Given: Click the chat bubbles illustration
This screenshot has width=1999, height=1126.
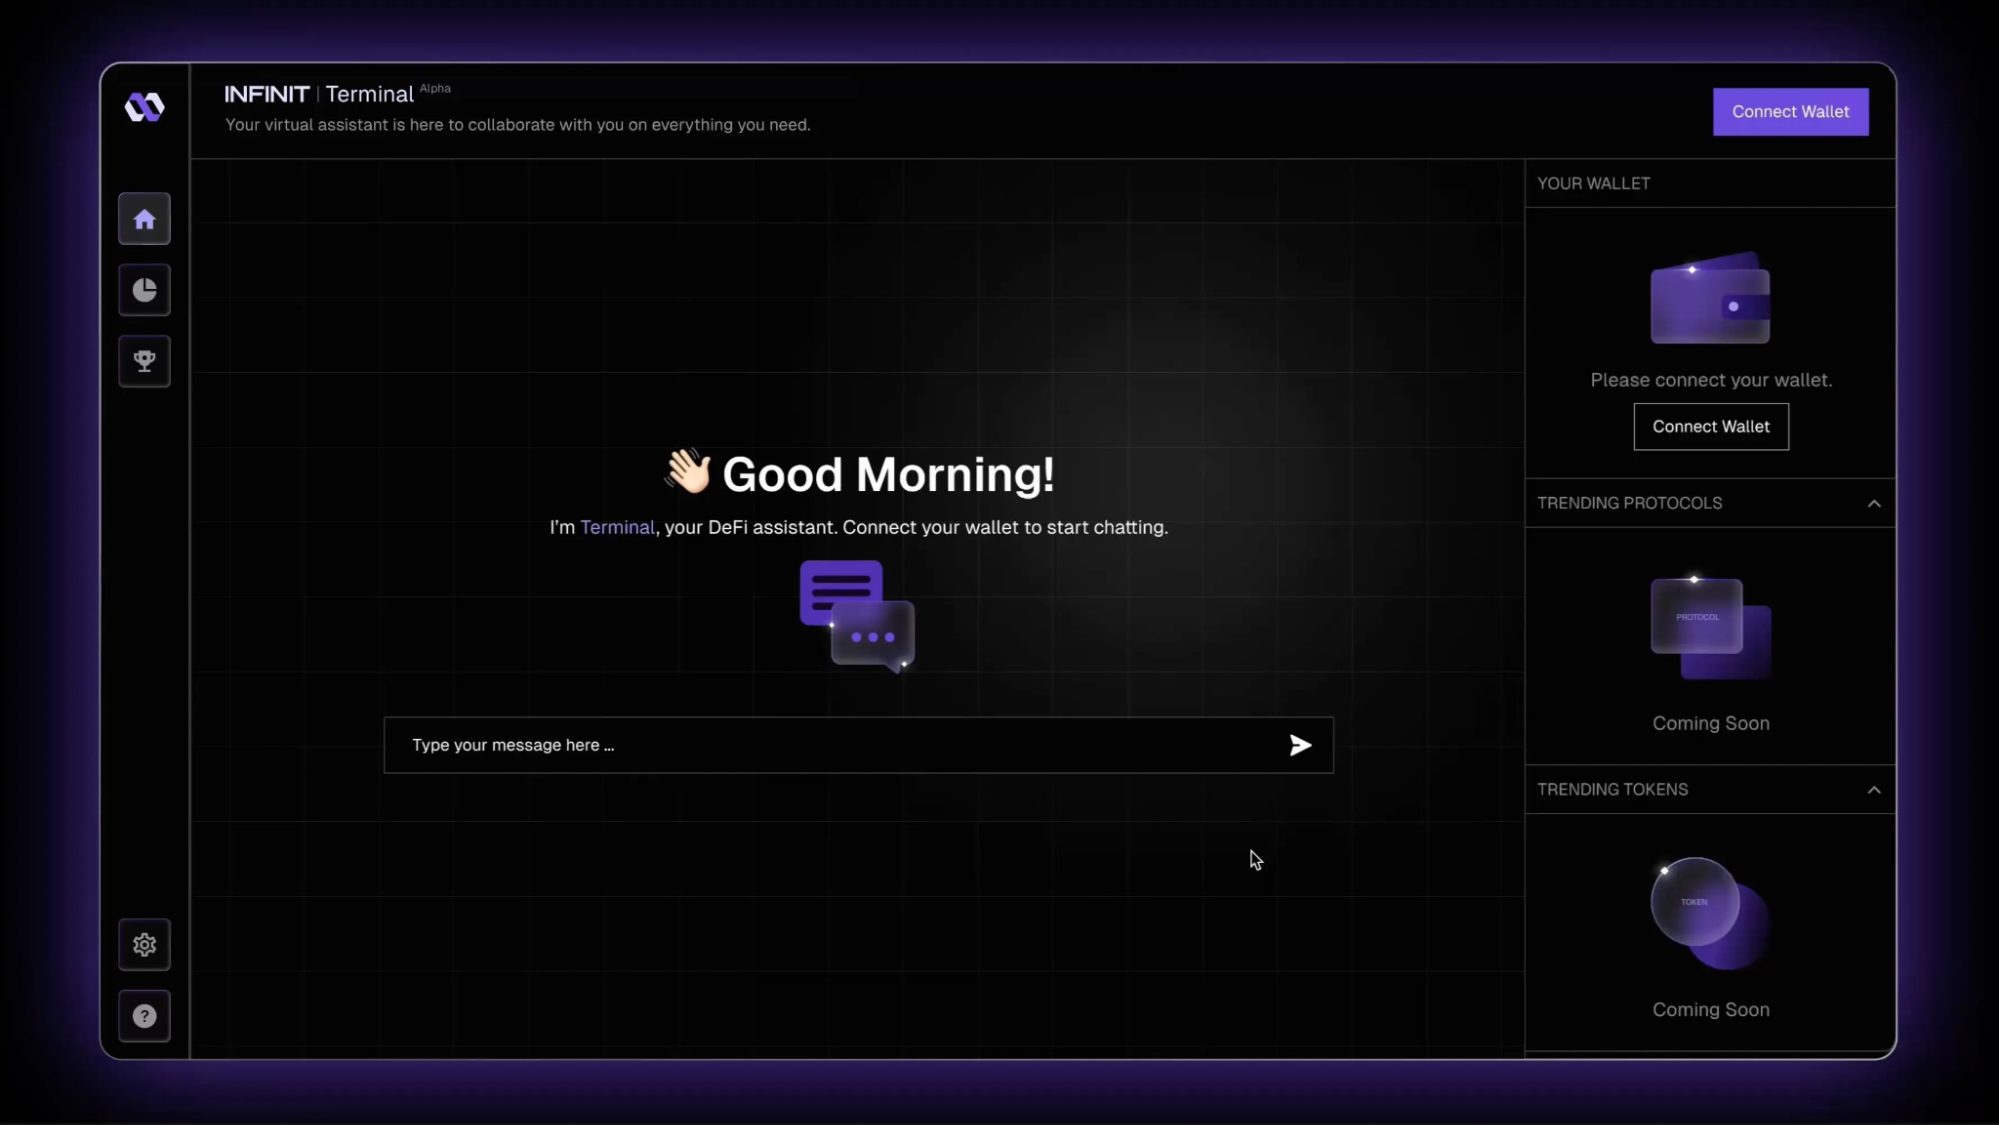Looking at the screenshot, I should 857,616.
